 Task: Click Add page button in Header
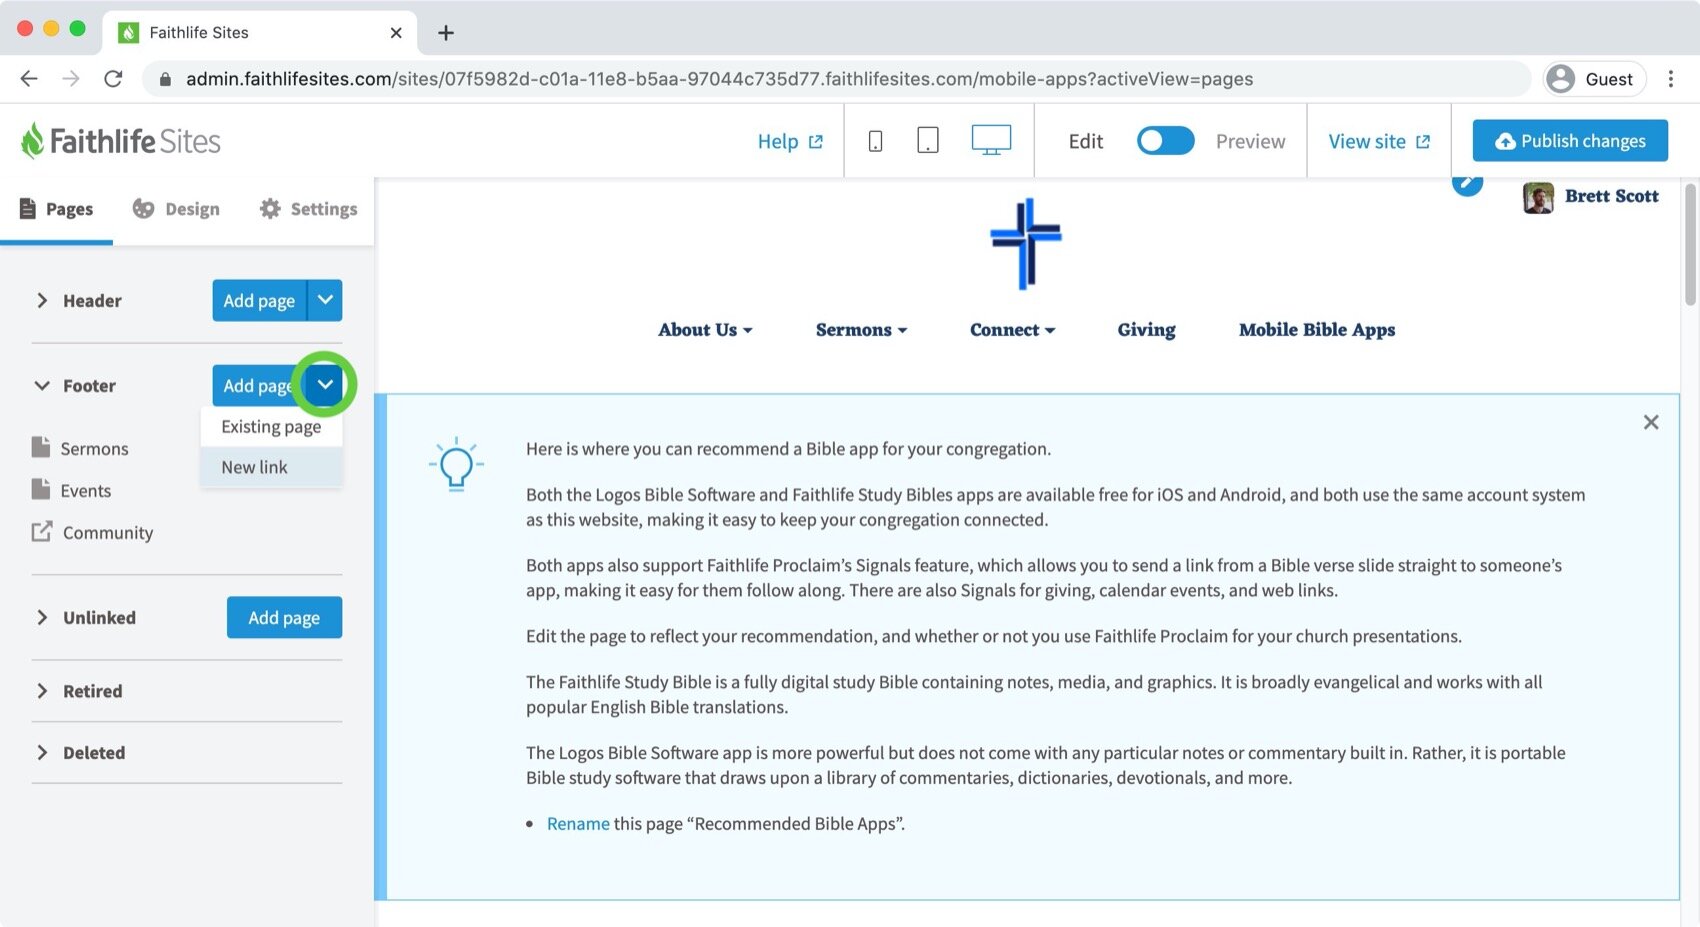coord(259,300)
